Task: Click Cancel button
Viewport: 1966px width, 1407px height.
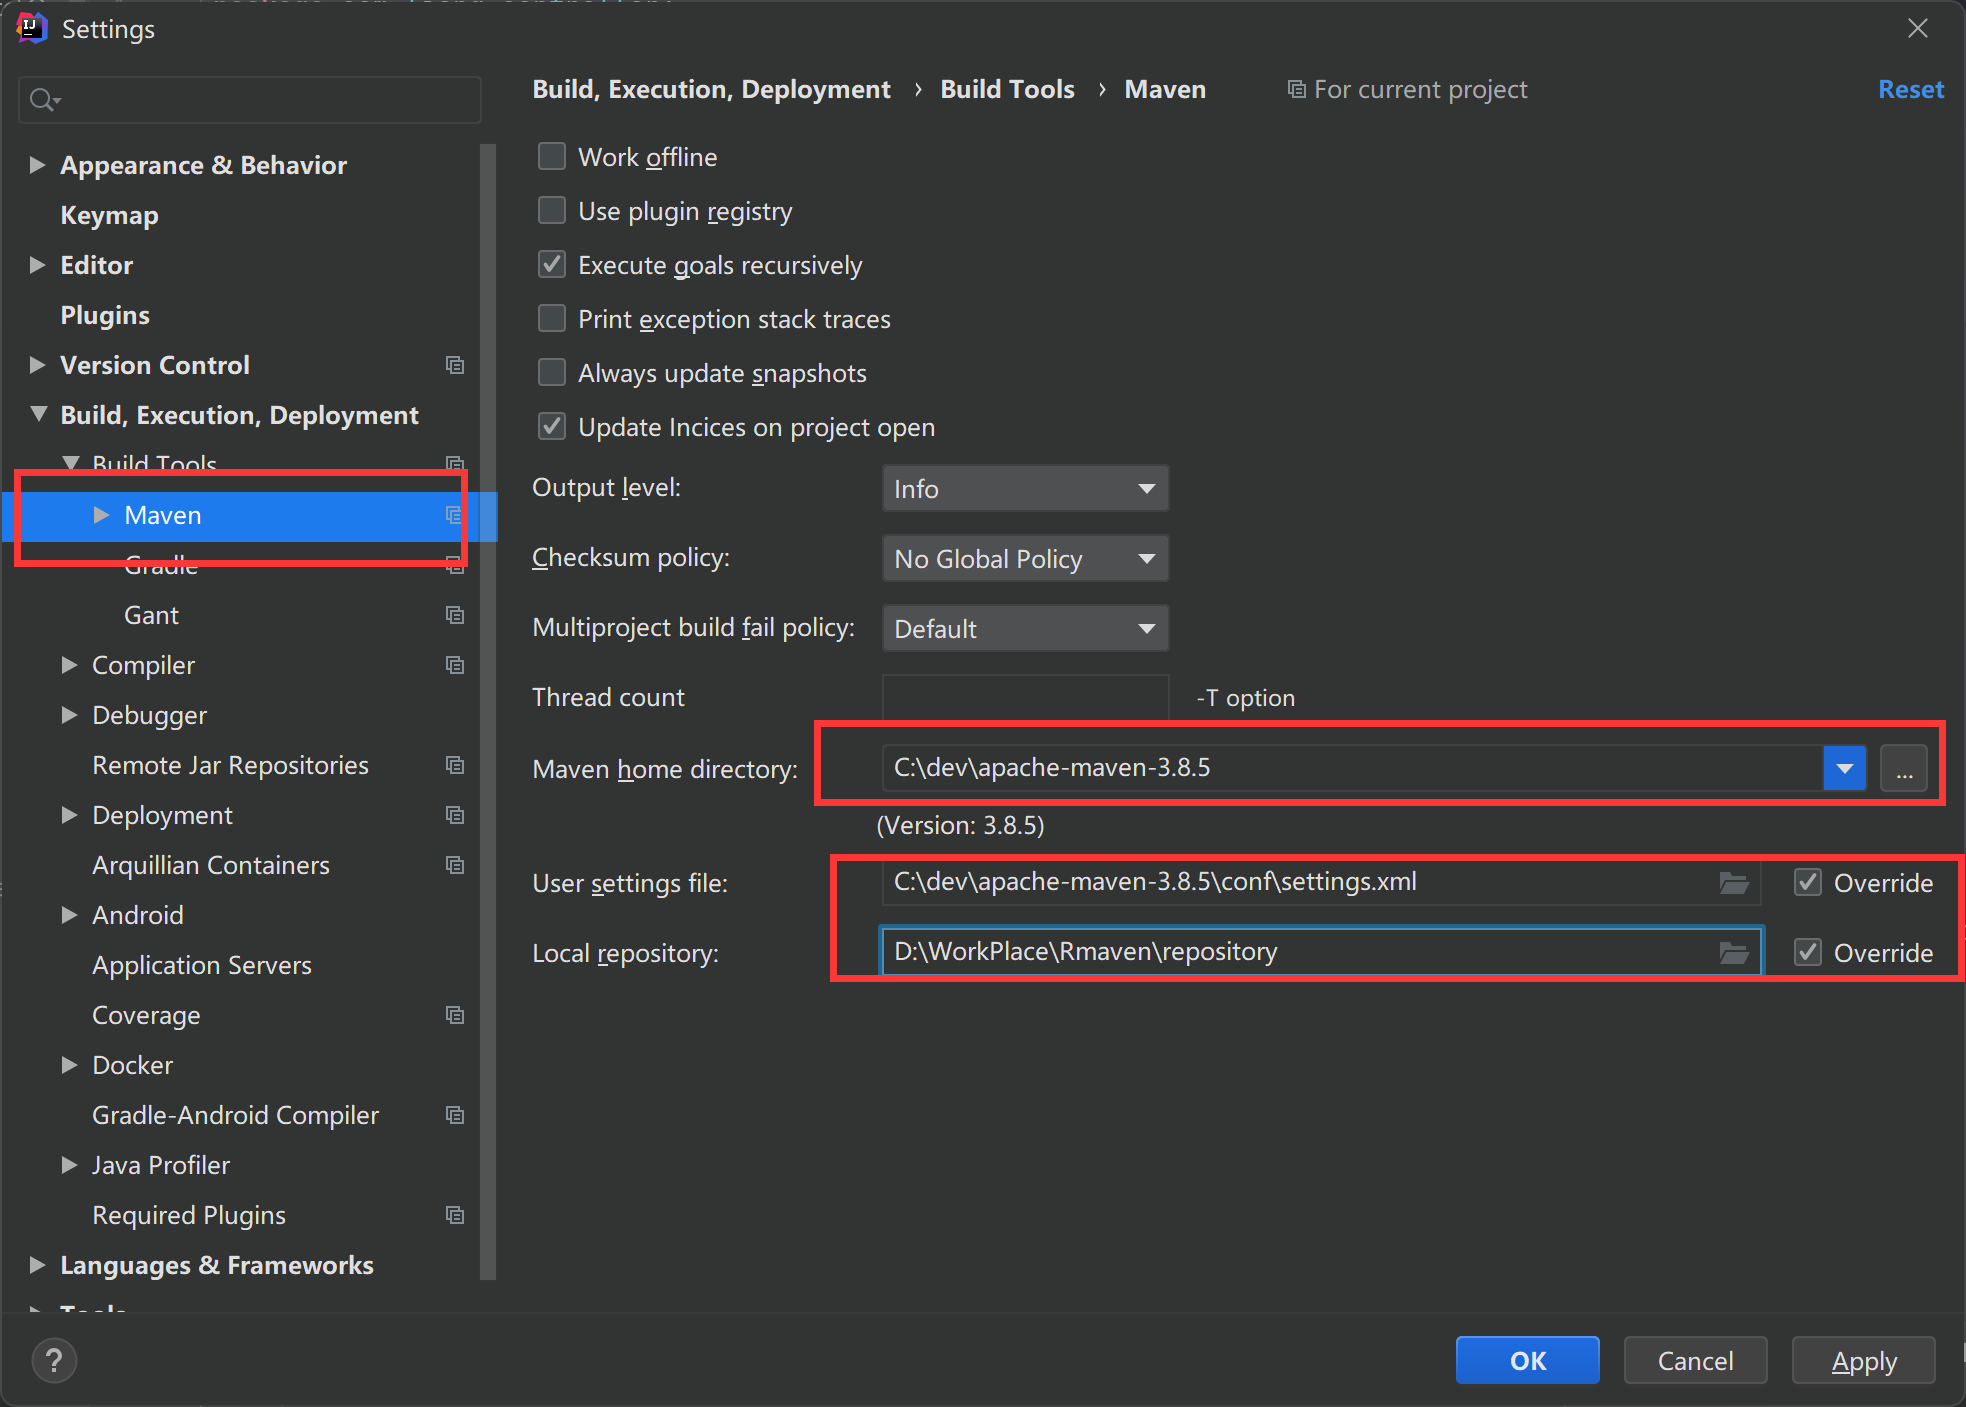Action: 1695,1360
